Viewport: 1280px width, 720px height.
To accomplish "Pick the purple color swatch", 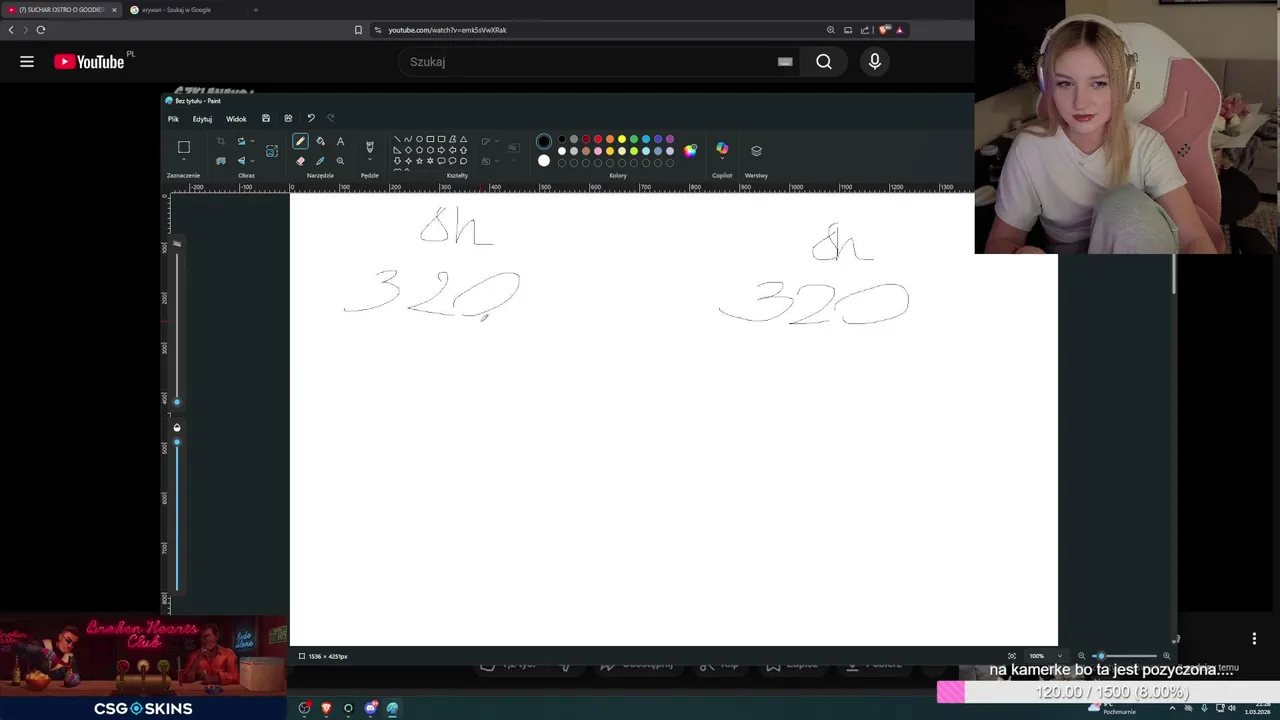I will pos(670,139).
